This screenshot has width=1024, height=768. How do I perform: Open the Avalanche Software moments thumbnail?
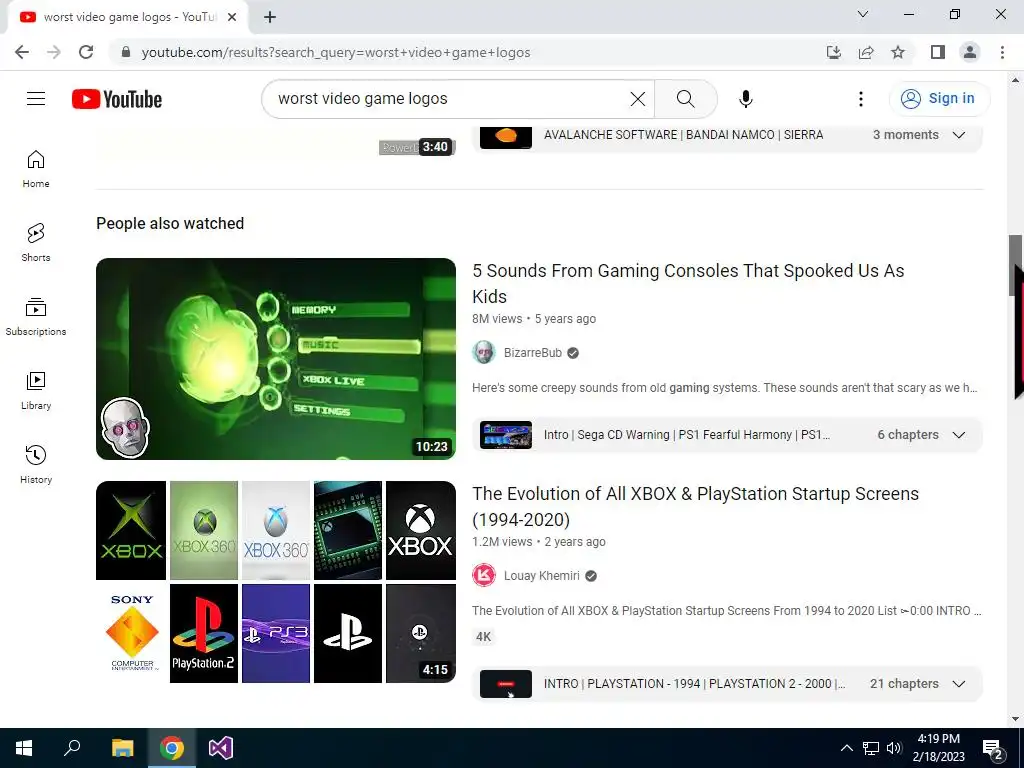[x=506, y=136]
